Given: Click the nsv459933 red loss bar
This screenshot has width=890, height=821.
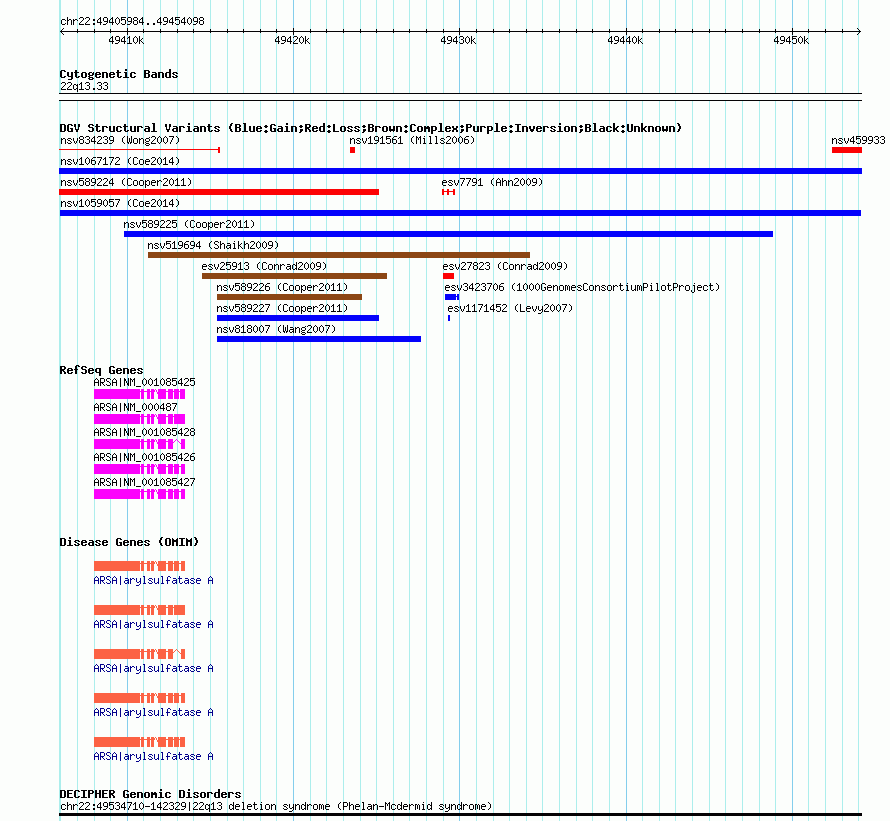Looking at the screenshot, I should point(847,150).
